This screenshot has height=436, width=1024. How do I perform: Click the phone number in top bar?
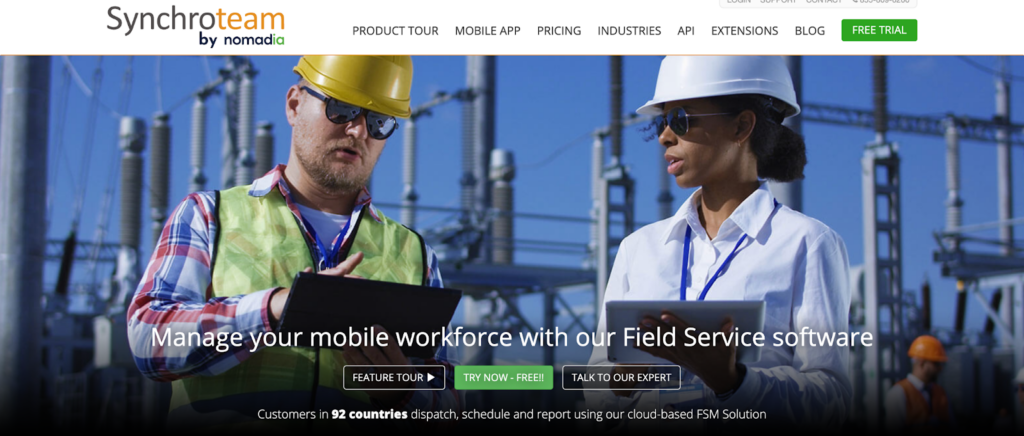coord(881,2)
